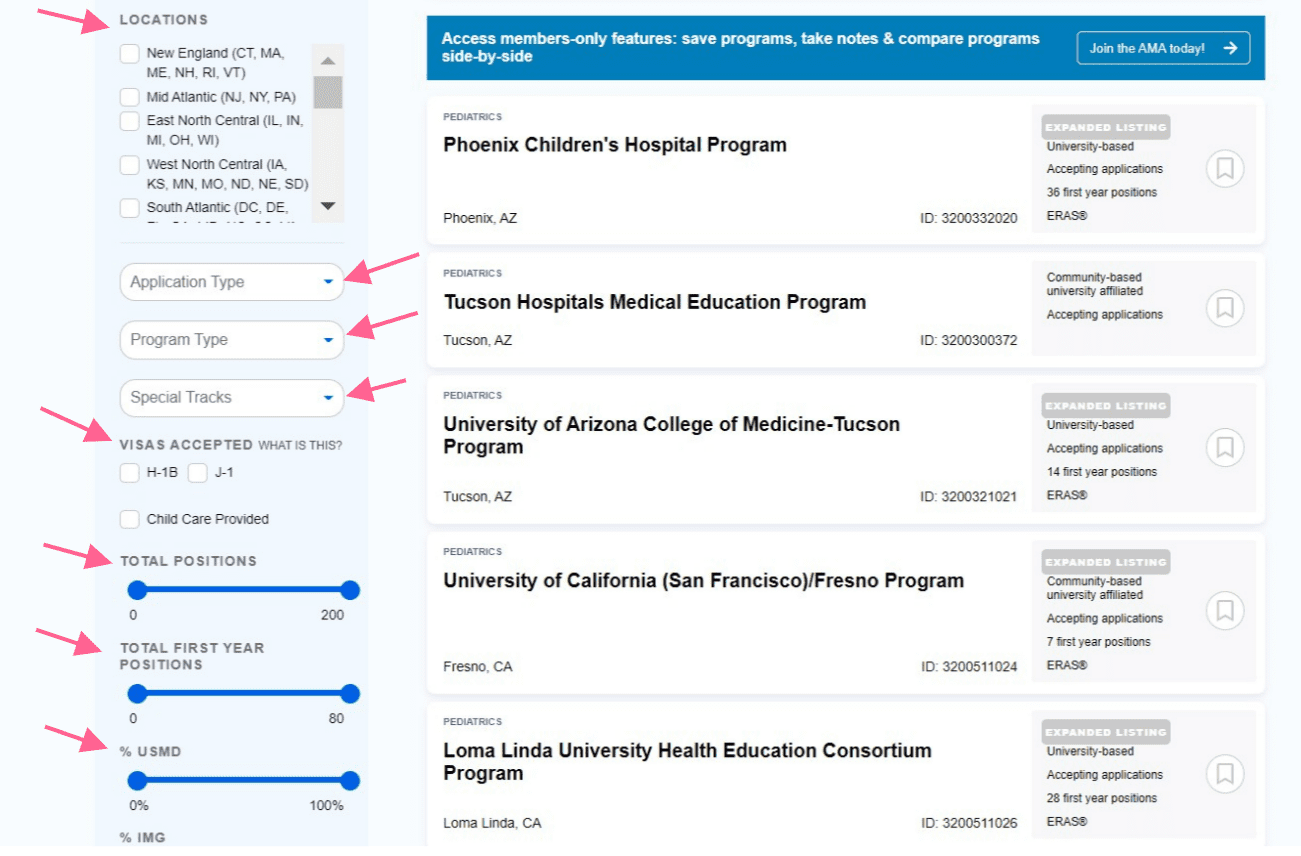Click the scroll-down arrow in Locations list

(x=327, y=207)
